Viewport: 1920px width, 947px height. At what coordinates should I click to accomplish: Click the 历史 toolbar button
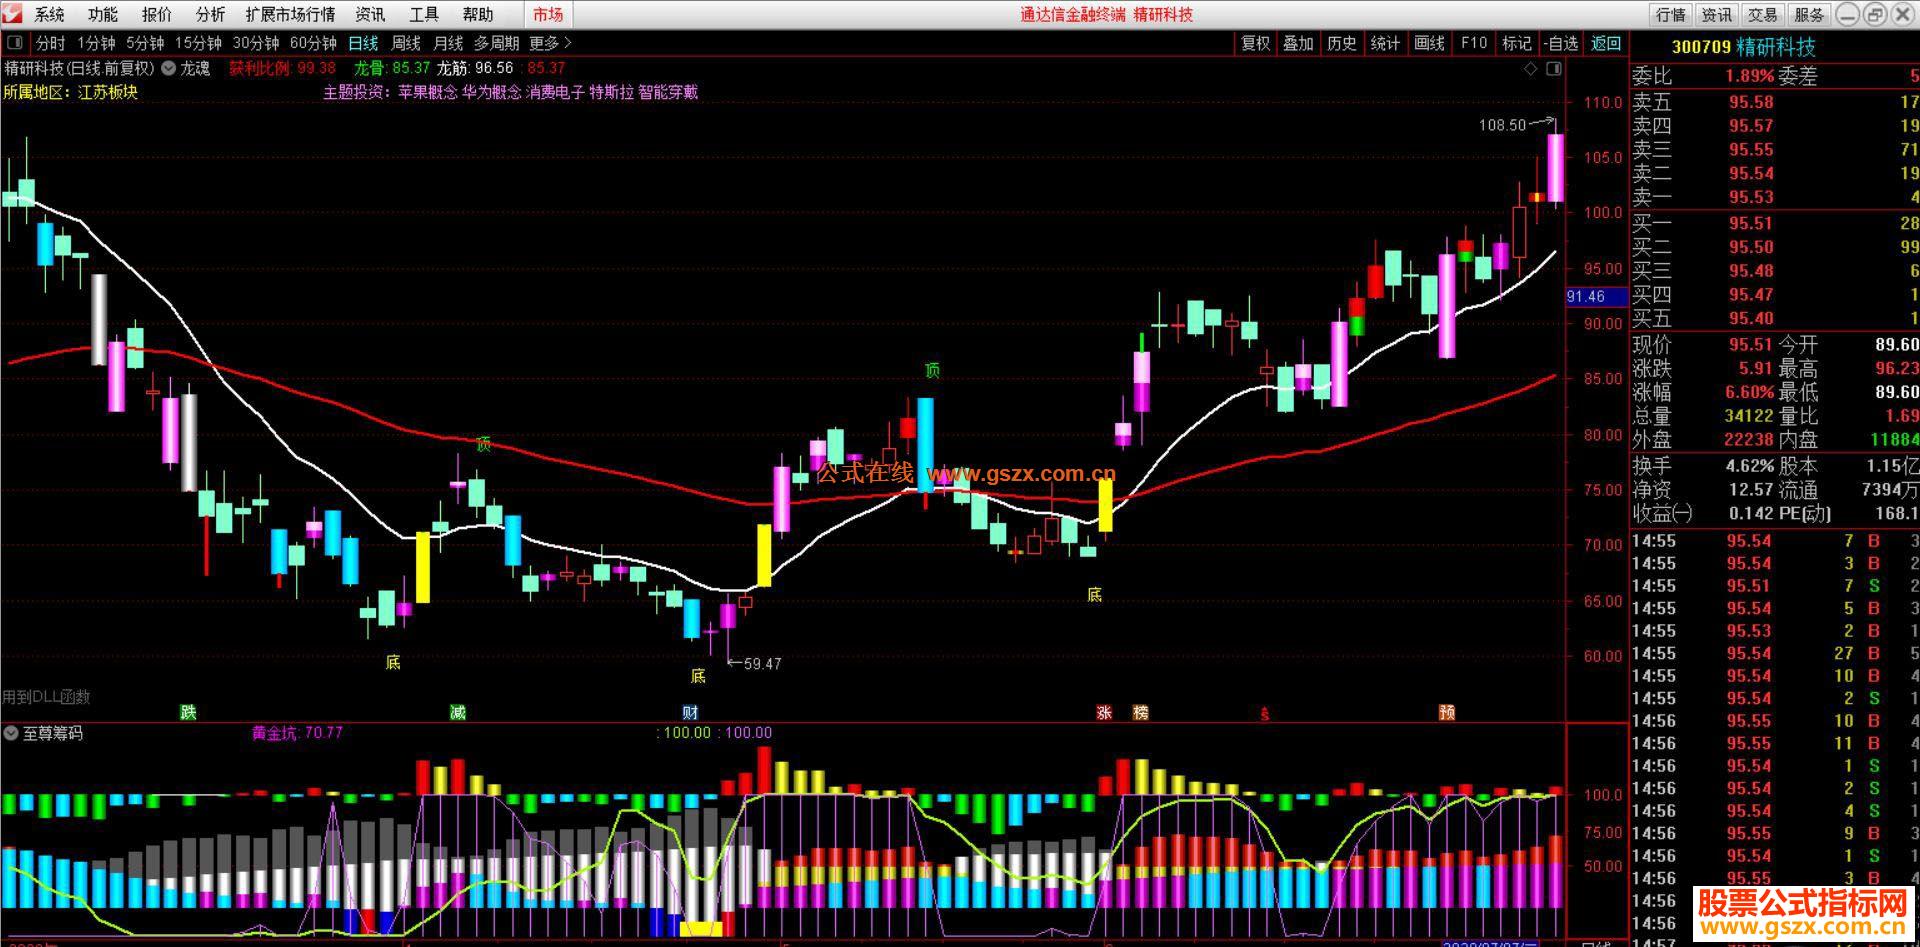coord(1342,43)
